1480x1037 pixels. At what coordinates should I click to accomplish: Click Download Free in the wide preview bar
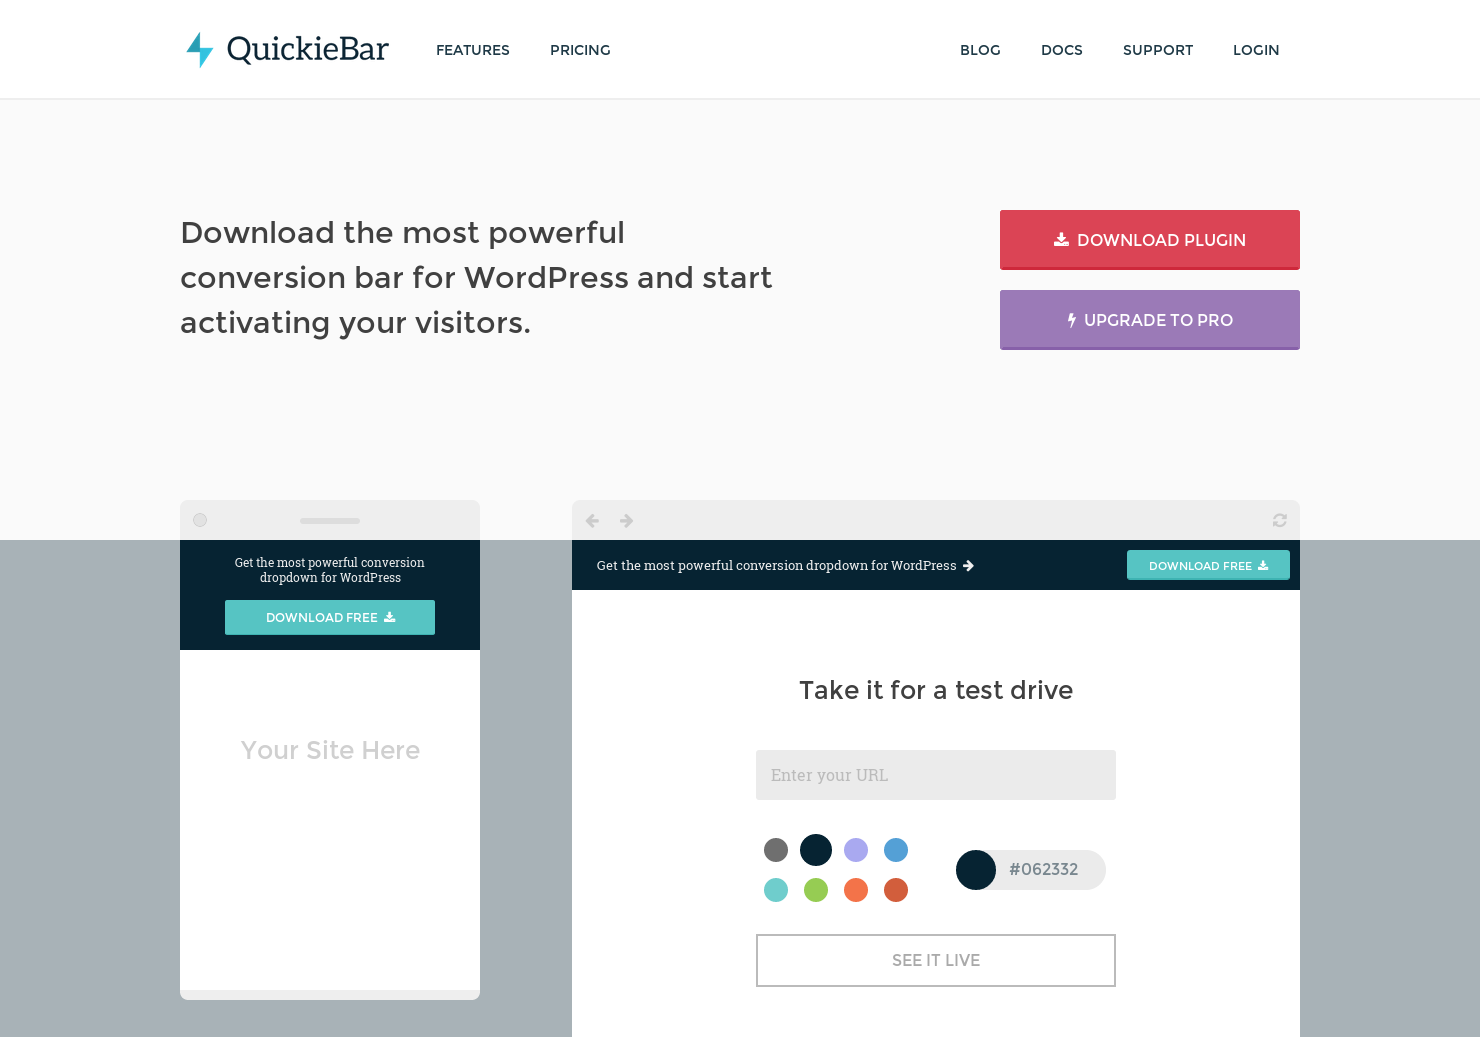pyautogui.click(x=1208, y=565)
